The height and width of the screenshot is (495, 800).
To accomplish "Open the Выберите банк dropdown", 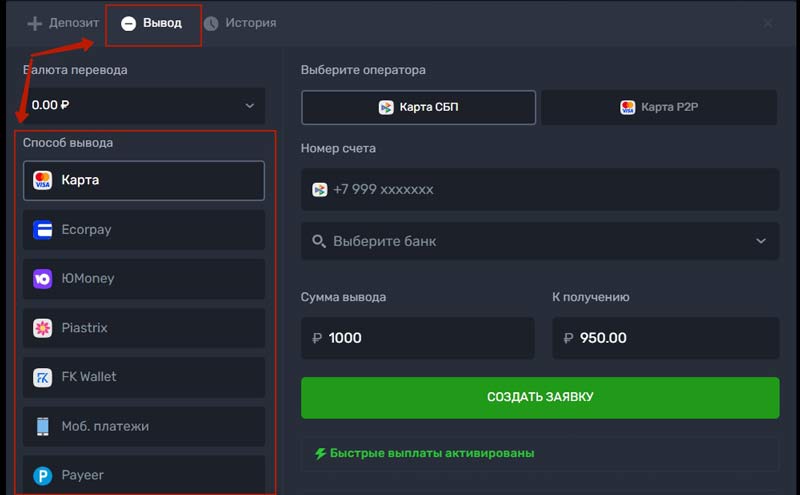I will 539,241.
